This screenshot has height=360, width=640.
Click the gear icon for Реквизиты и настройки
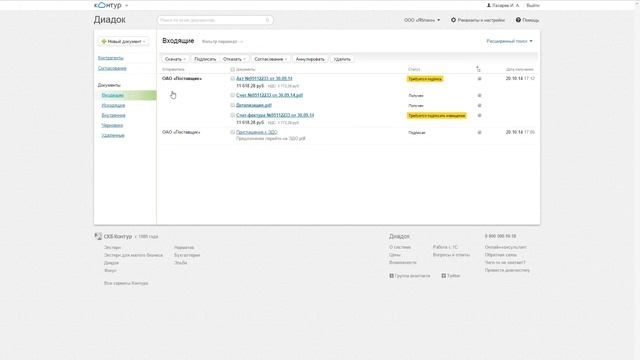pyautogui.click(x=453, y=20)
